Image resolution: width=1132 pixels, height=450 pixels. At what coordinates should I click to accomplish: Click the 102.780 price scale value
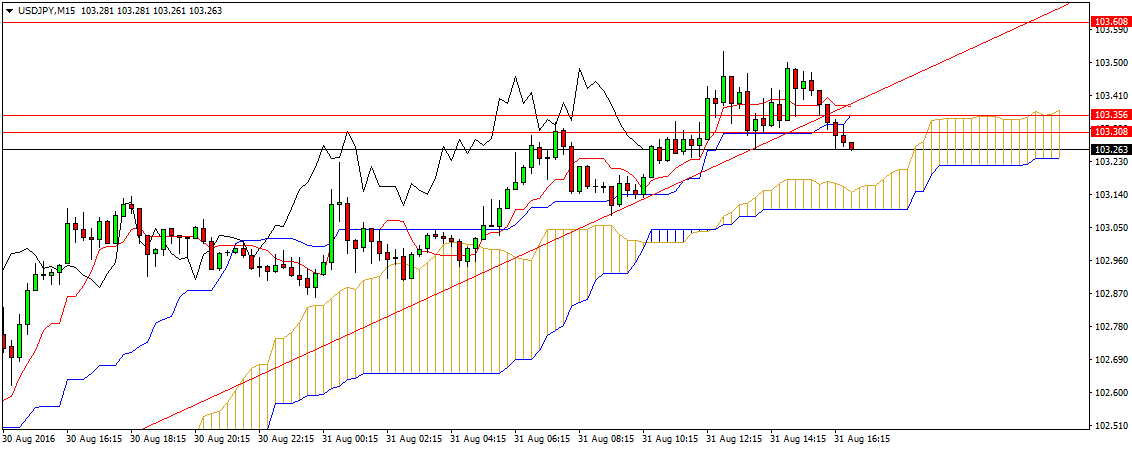point(1111,327)
